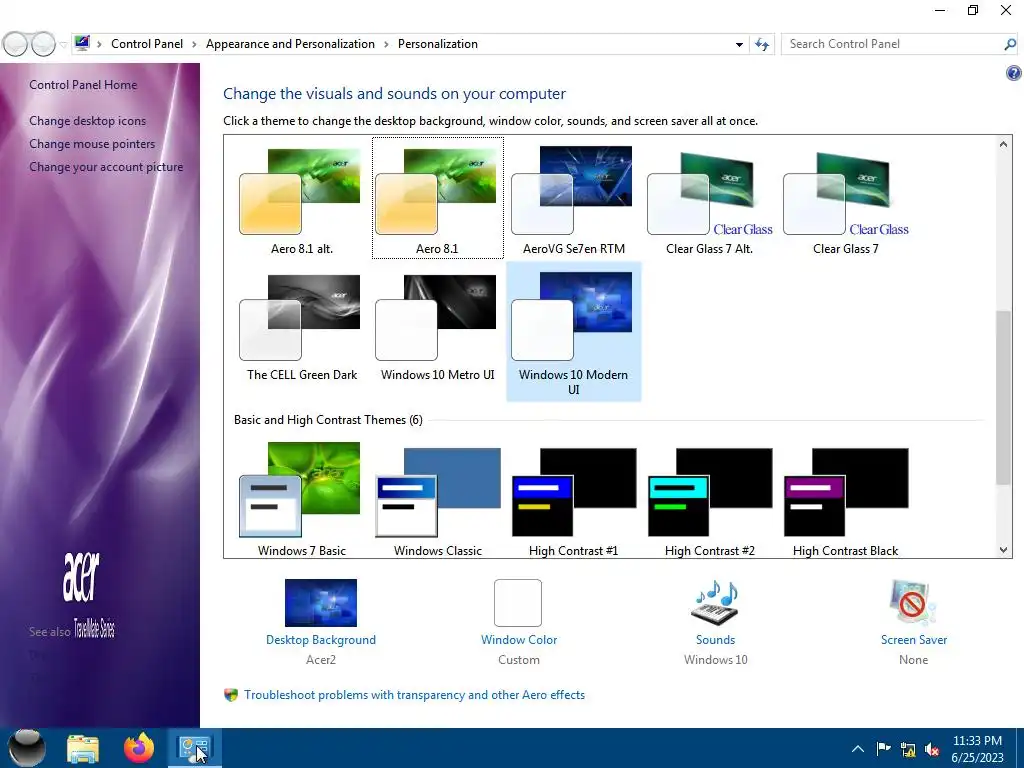
Task: Open File Explorer from the taskbar
Action: tap(82, 748)
